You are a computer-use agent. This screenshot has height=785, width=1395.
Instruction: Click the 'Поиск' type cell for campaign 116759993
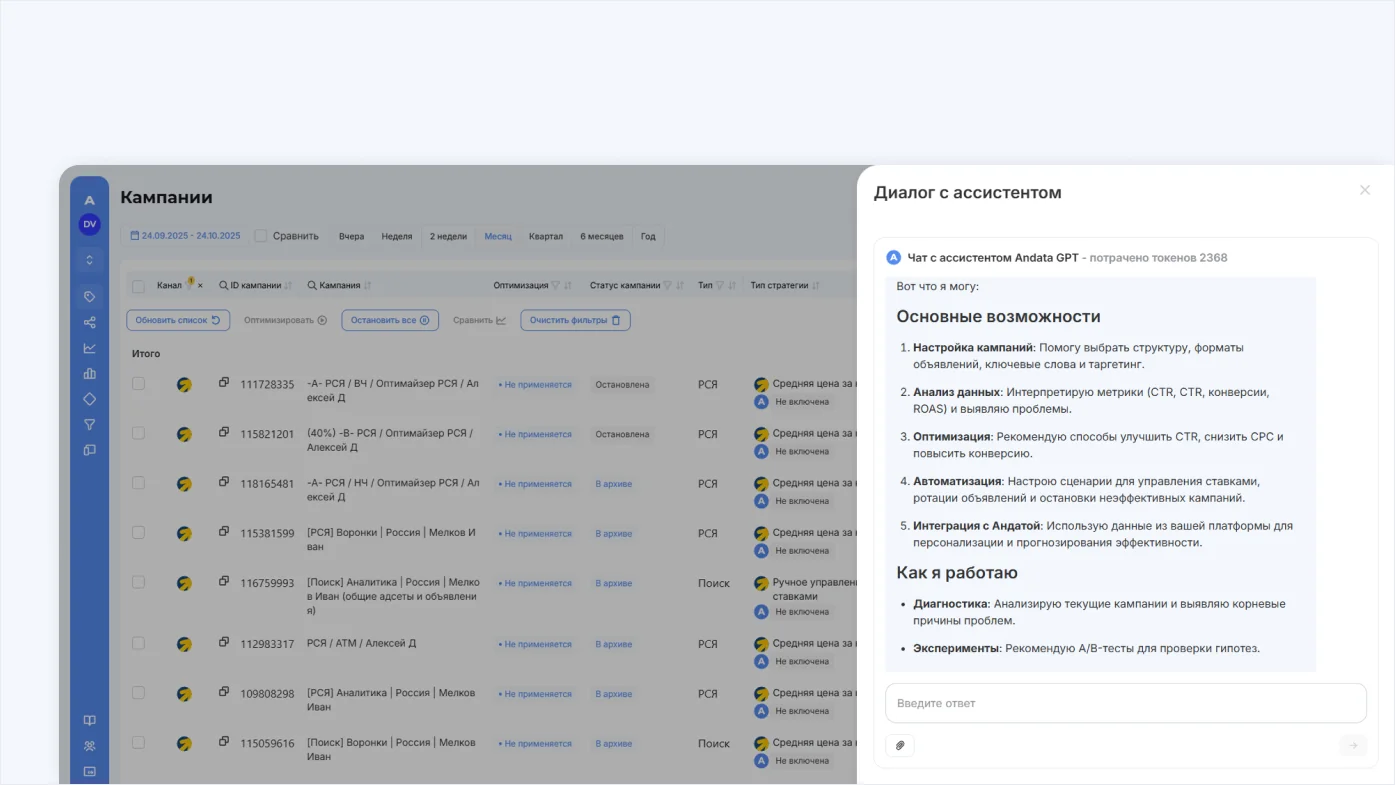[x=714, y=583]
